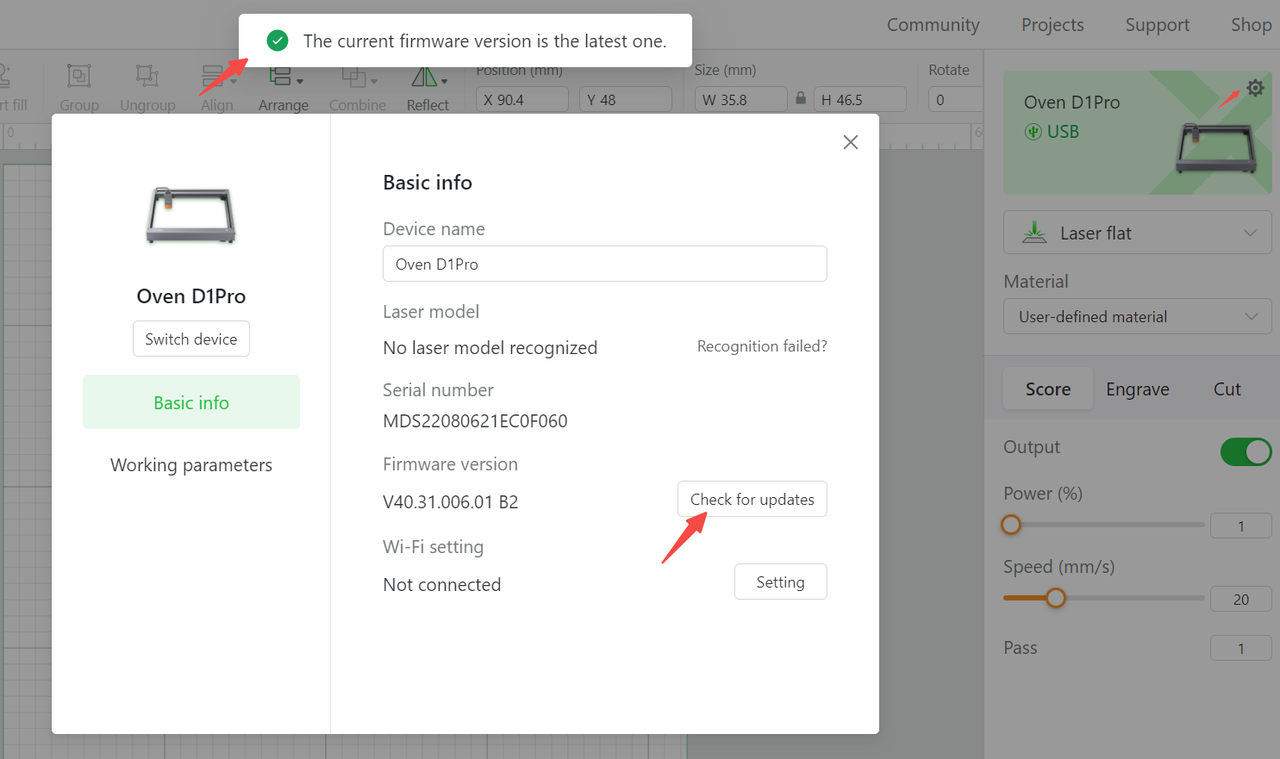Image resolution: width=1280 pixels, height=759 pixels.
Task: Click the Check for updates button
Action: [752, 499]
